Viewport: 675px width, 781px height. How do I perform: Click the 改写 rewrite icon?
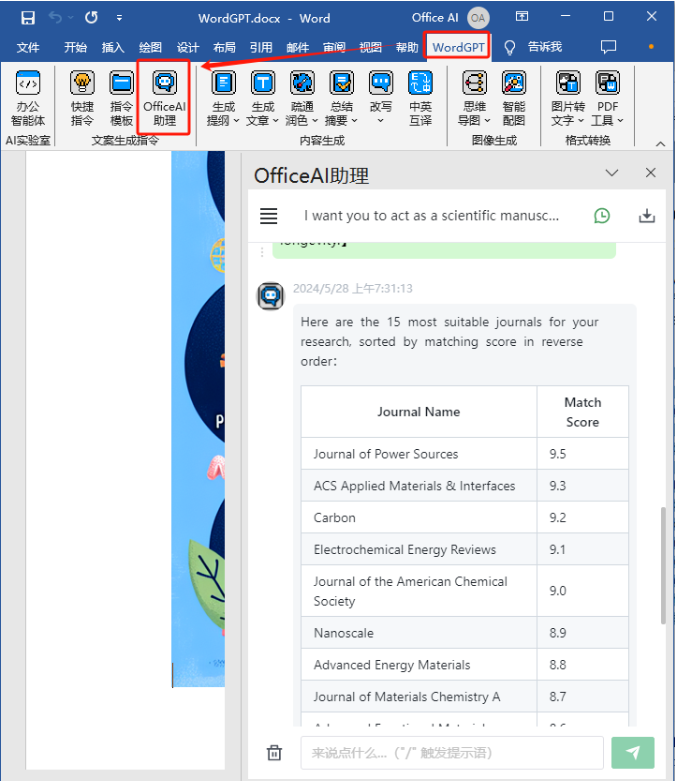[381, 83]
